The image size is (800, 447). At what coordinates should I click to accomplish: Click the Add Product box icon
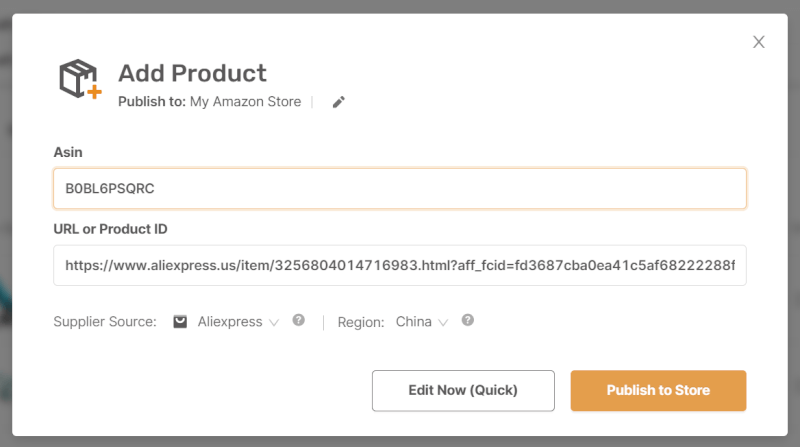(80, 79)
